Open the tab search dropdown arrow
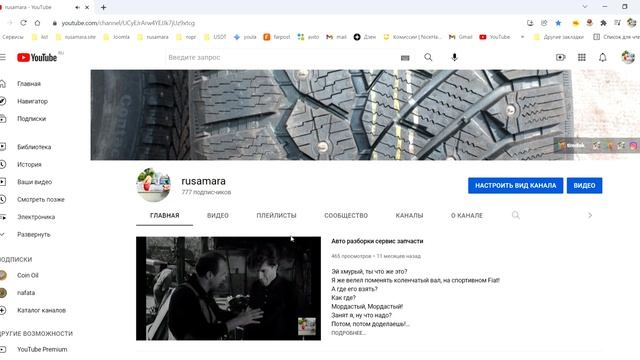This screenshot has width=640, height=360. pos(584,7)
